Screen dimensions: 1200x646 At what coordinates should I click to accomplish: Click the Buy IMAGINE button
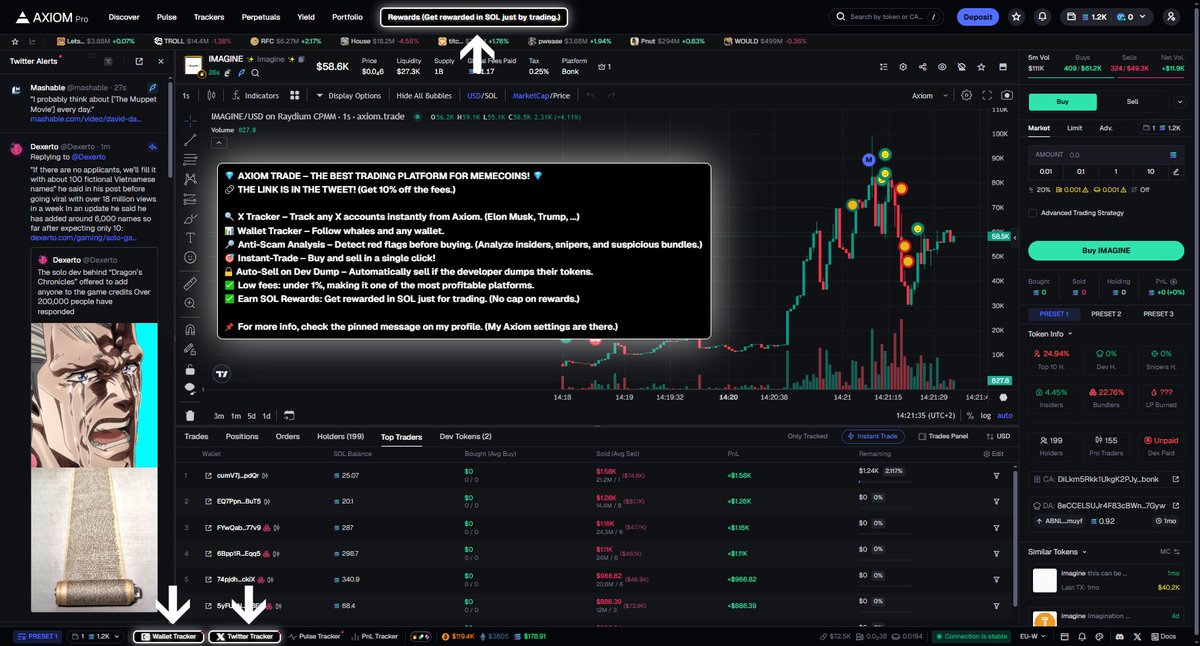[x=1108, y=250]
